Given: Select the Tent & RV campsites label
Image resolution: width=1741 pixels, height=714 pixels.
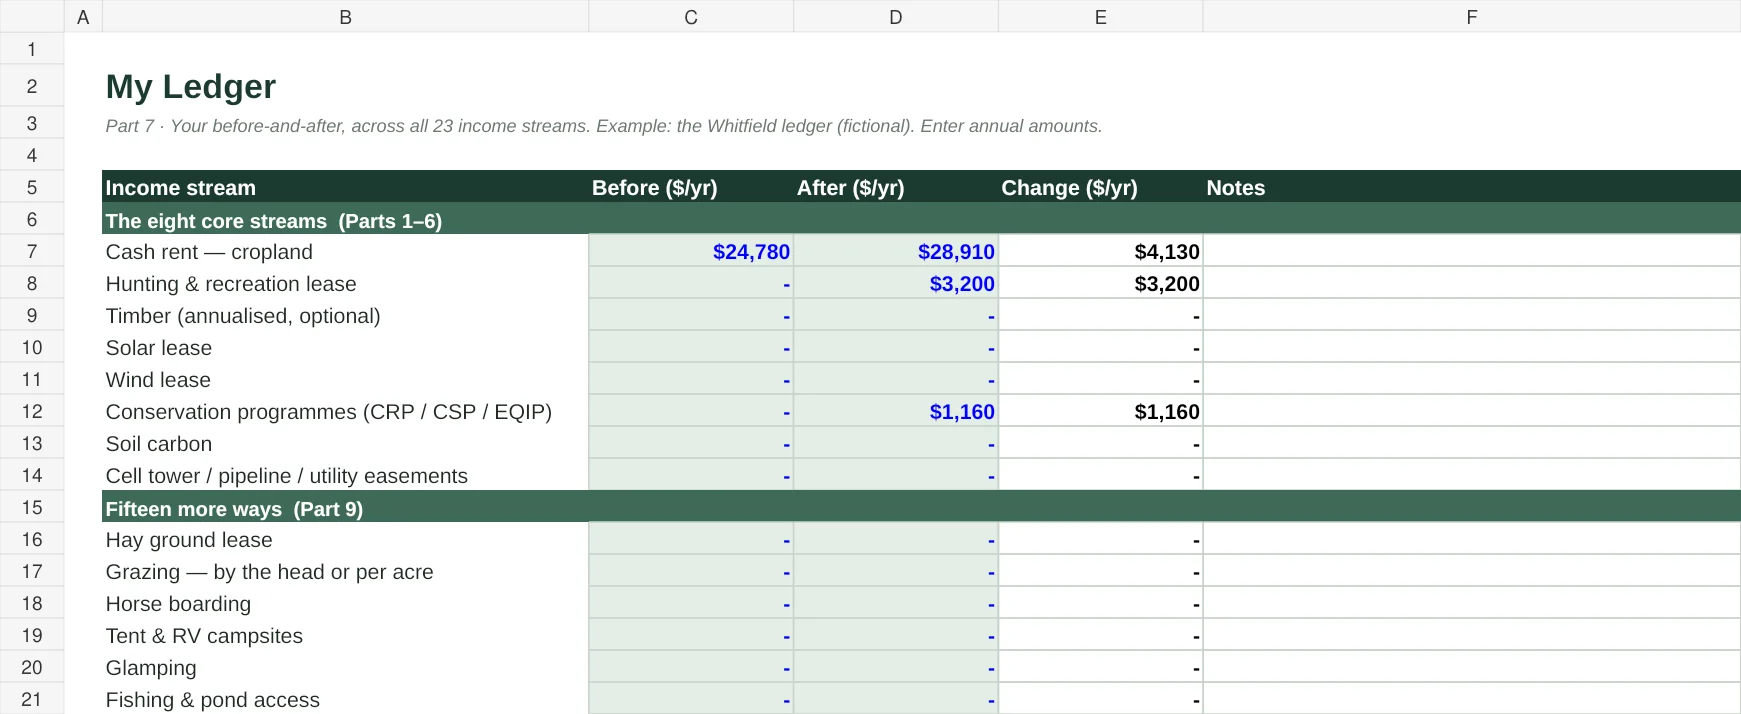Looking at the screenshot, I should [x=204, y=636].
